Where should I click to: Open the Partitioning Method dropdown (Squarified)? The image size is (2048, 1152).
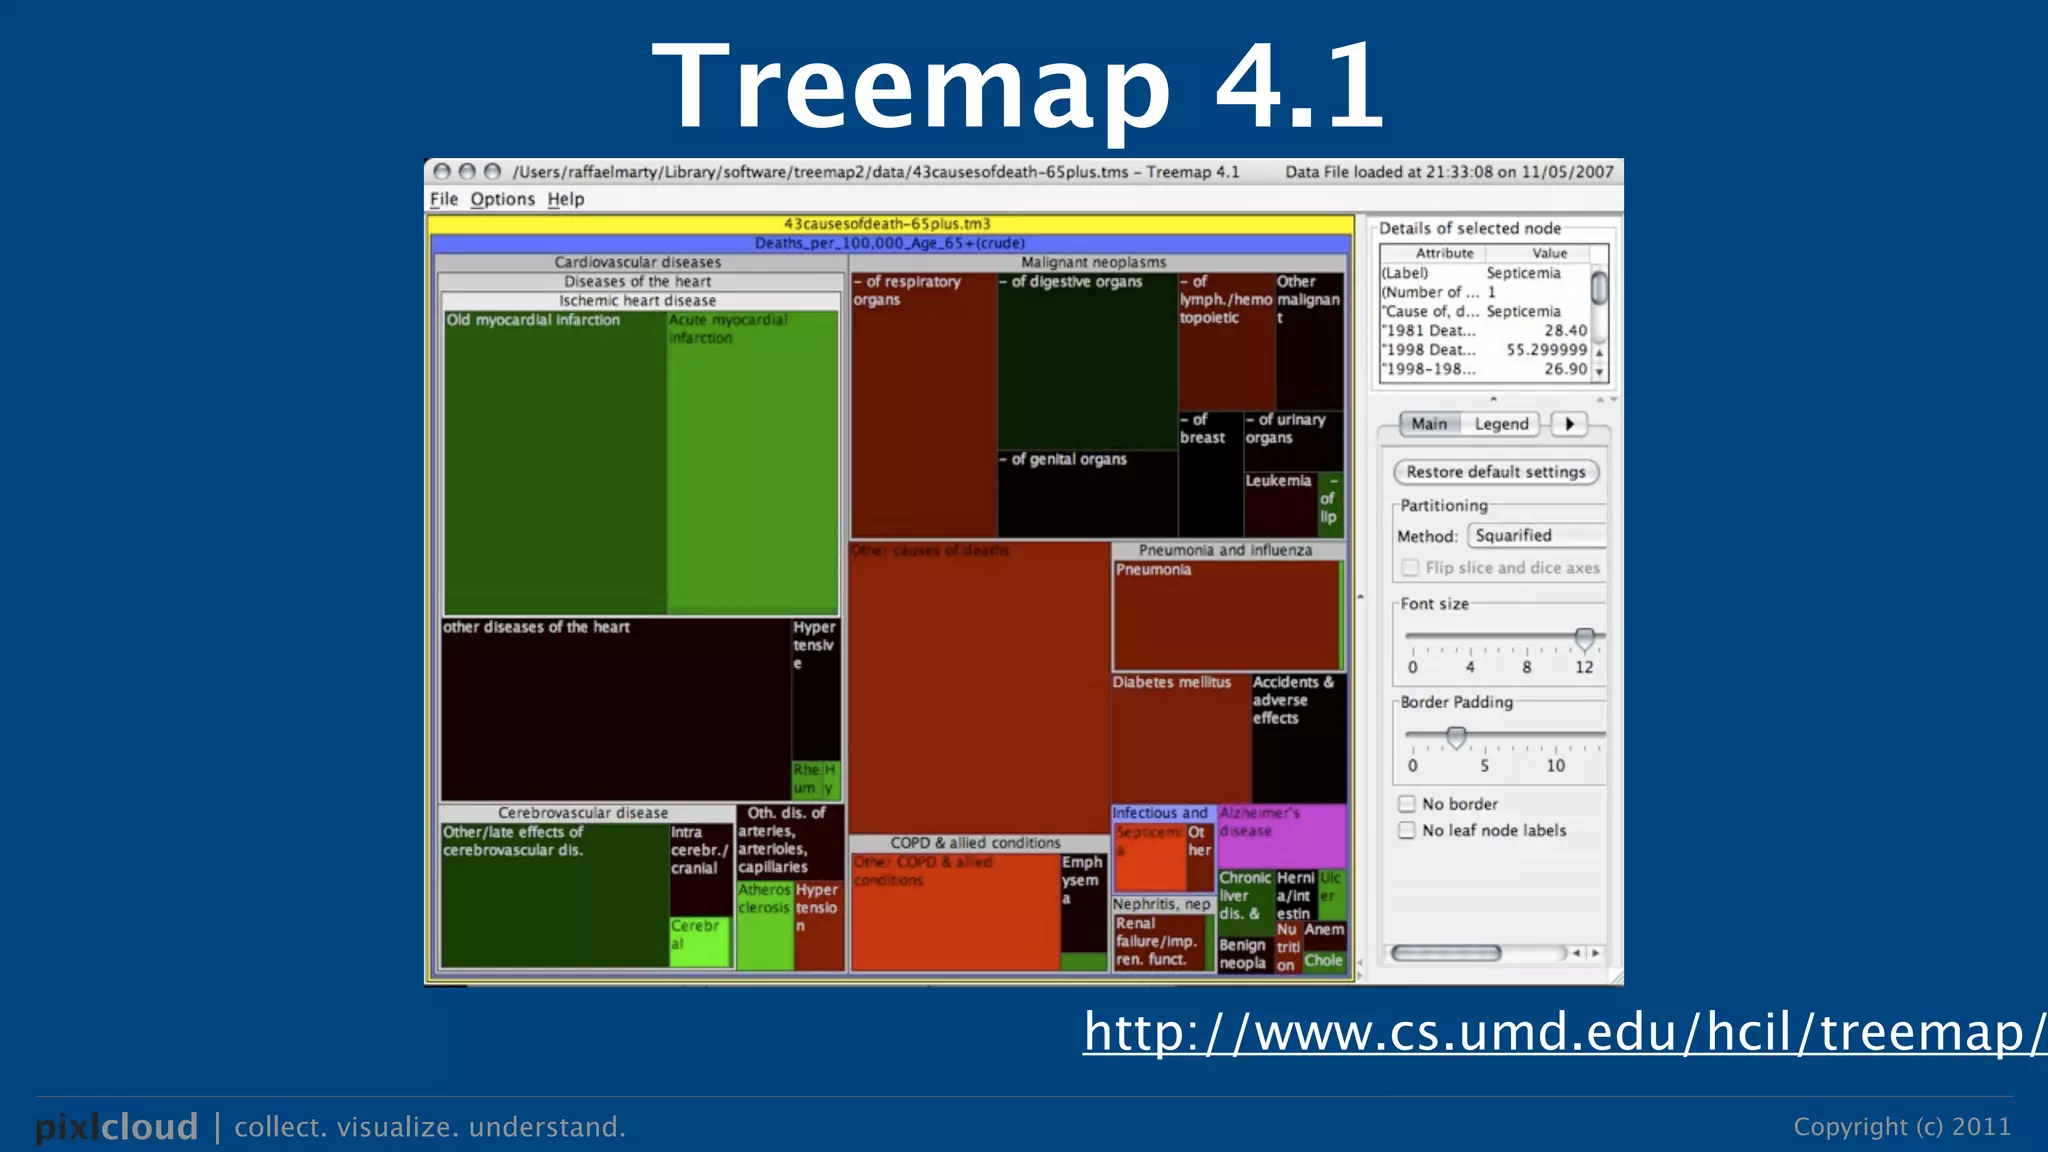pos(1537,536)
